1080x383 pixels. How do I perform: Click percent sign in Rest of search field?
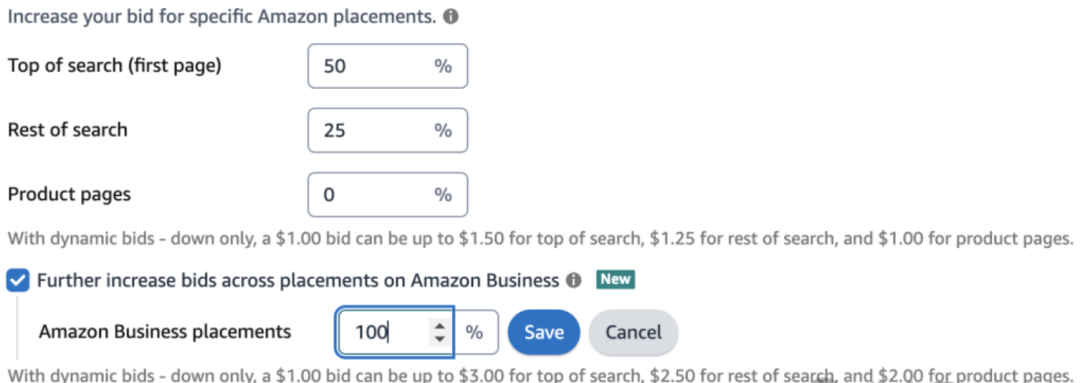click(443, 130)
